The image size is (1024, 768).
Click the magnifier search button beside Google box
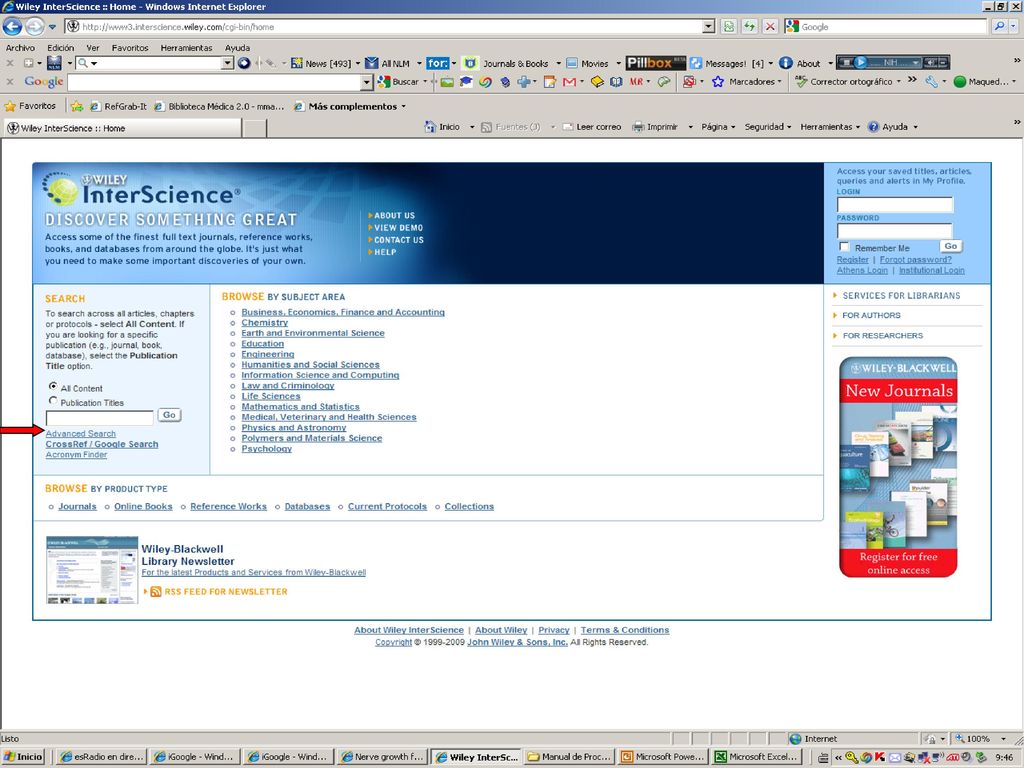[x=999, y=27]
